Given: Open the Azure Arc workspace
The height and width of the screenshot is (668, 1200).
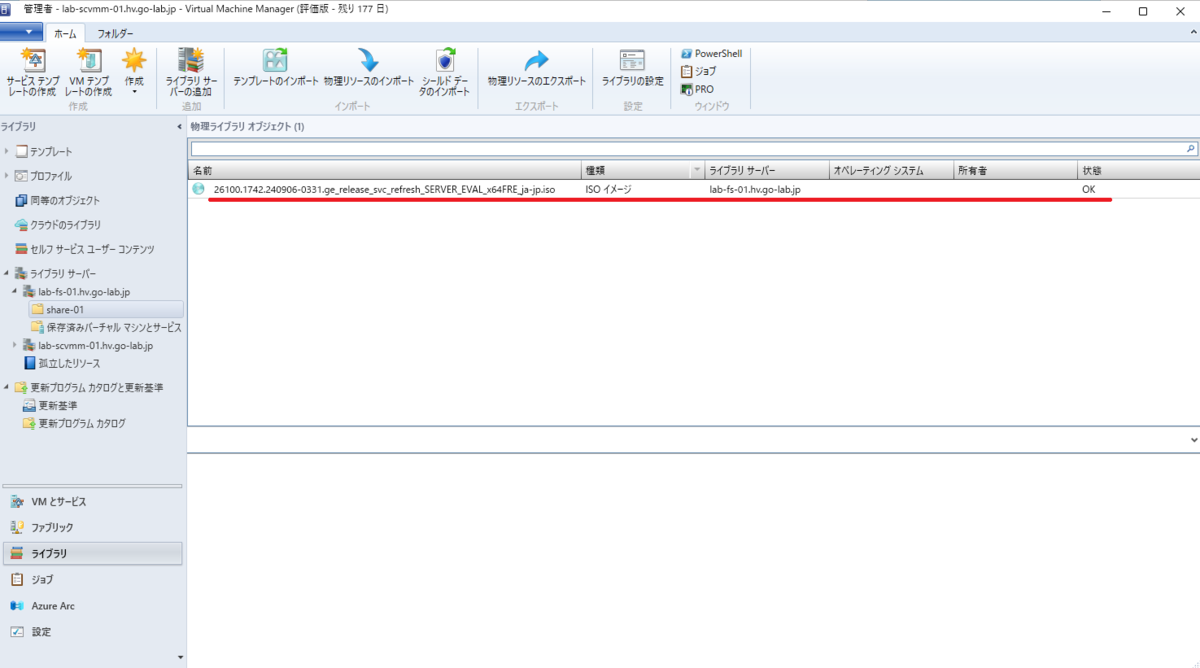Looking at the screenshot, I should tap(91, 605).
